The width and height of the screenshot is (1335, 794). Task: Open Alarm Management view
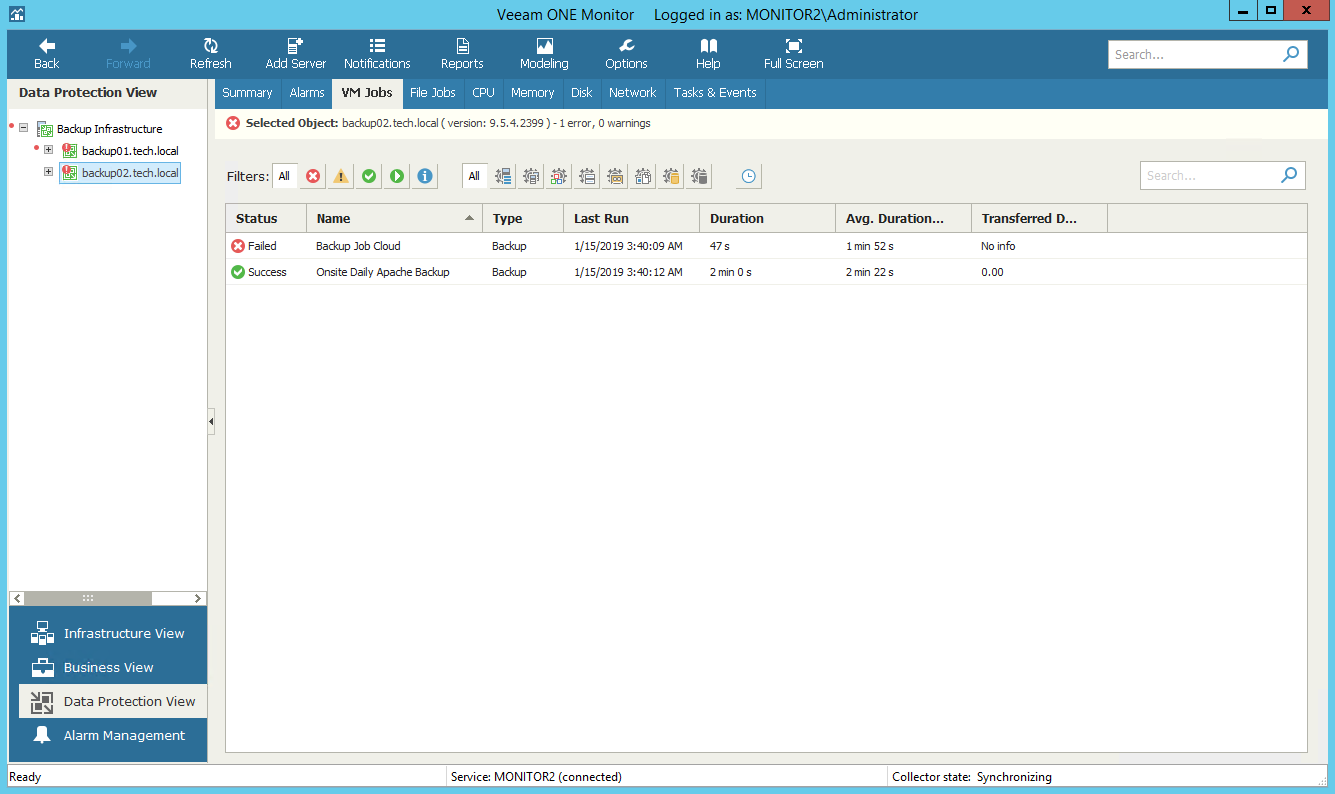124,735
